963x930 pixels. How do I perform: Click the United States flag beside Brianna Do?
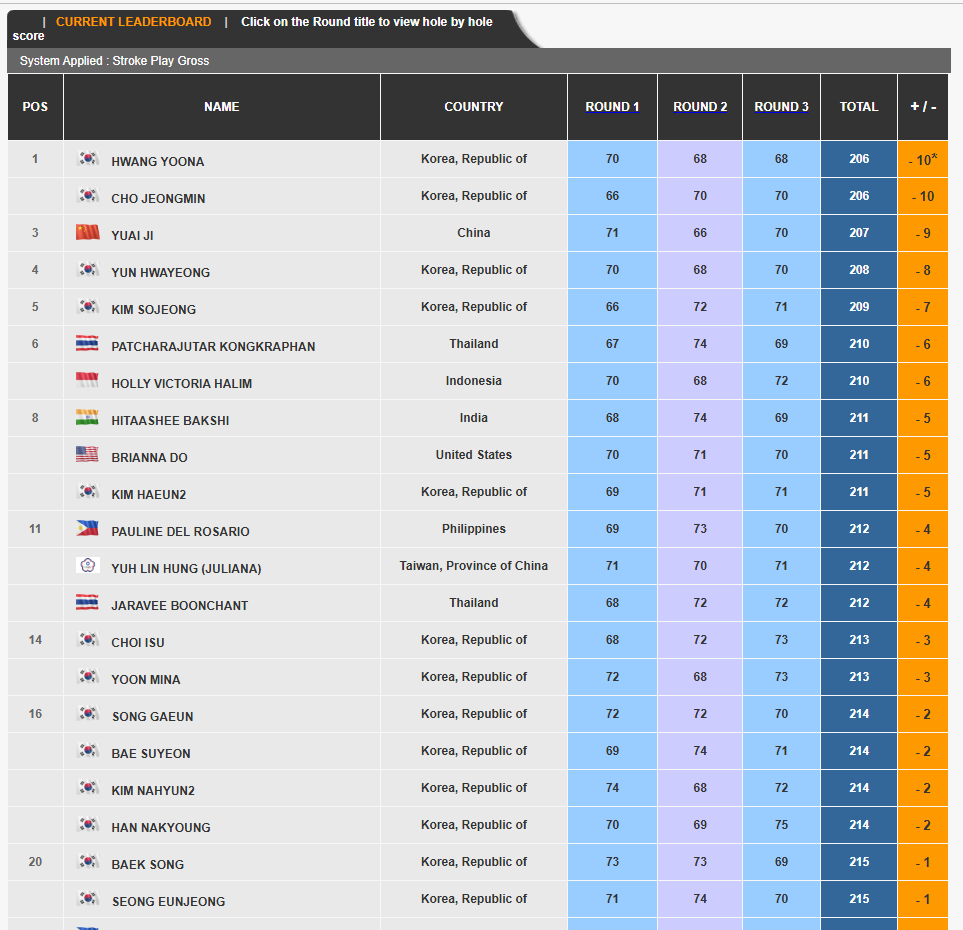[x=88, y=454]
